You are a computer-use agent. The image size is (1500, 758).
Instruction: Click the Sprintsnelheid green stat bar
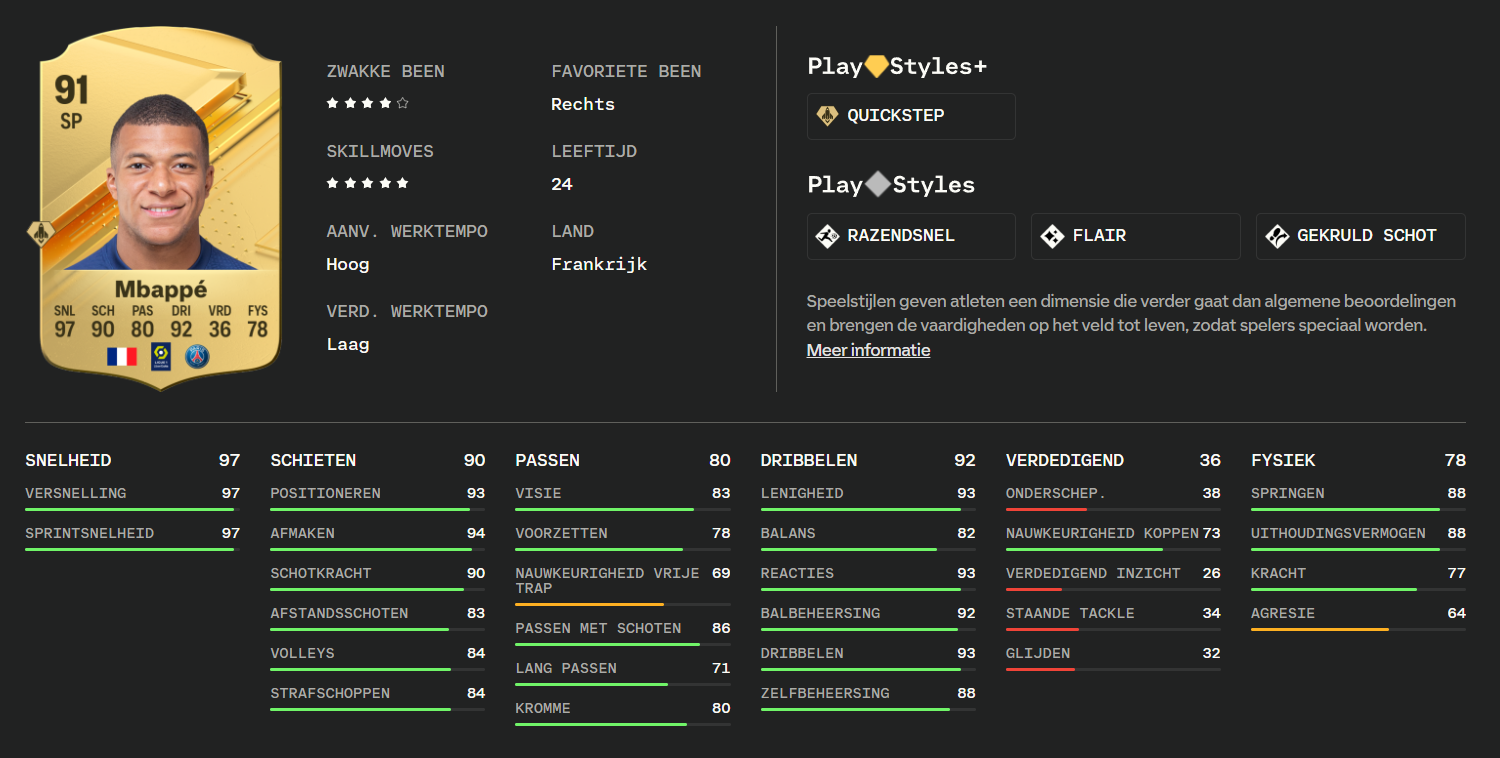pos(129,549)
